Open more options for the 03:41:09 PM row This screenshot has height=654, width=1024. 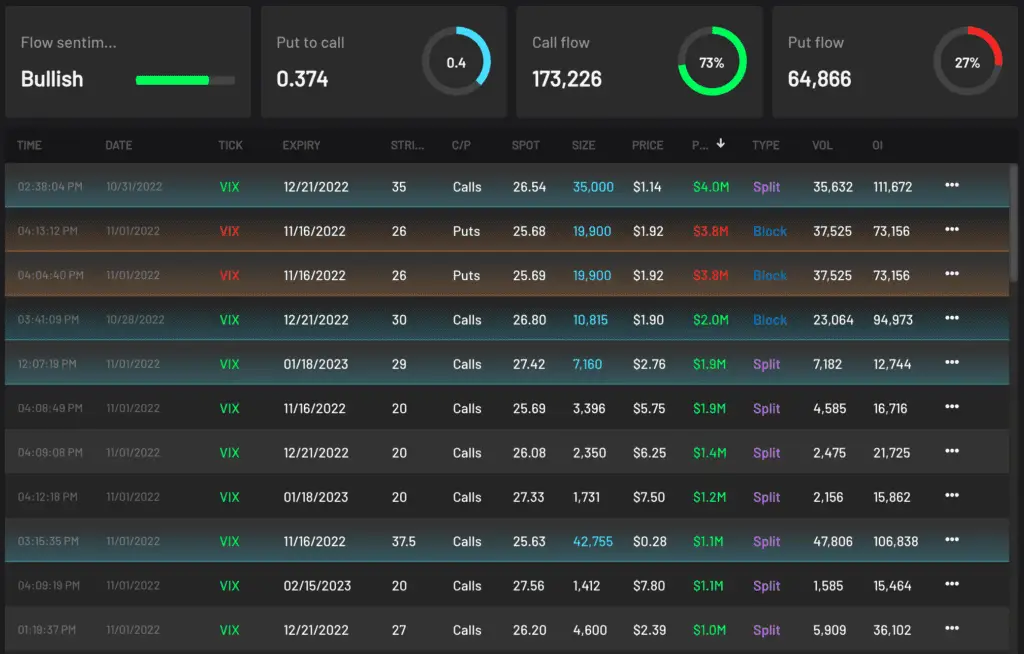click(x=952, y=318)
